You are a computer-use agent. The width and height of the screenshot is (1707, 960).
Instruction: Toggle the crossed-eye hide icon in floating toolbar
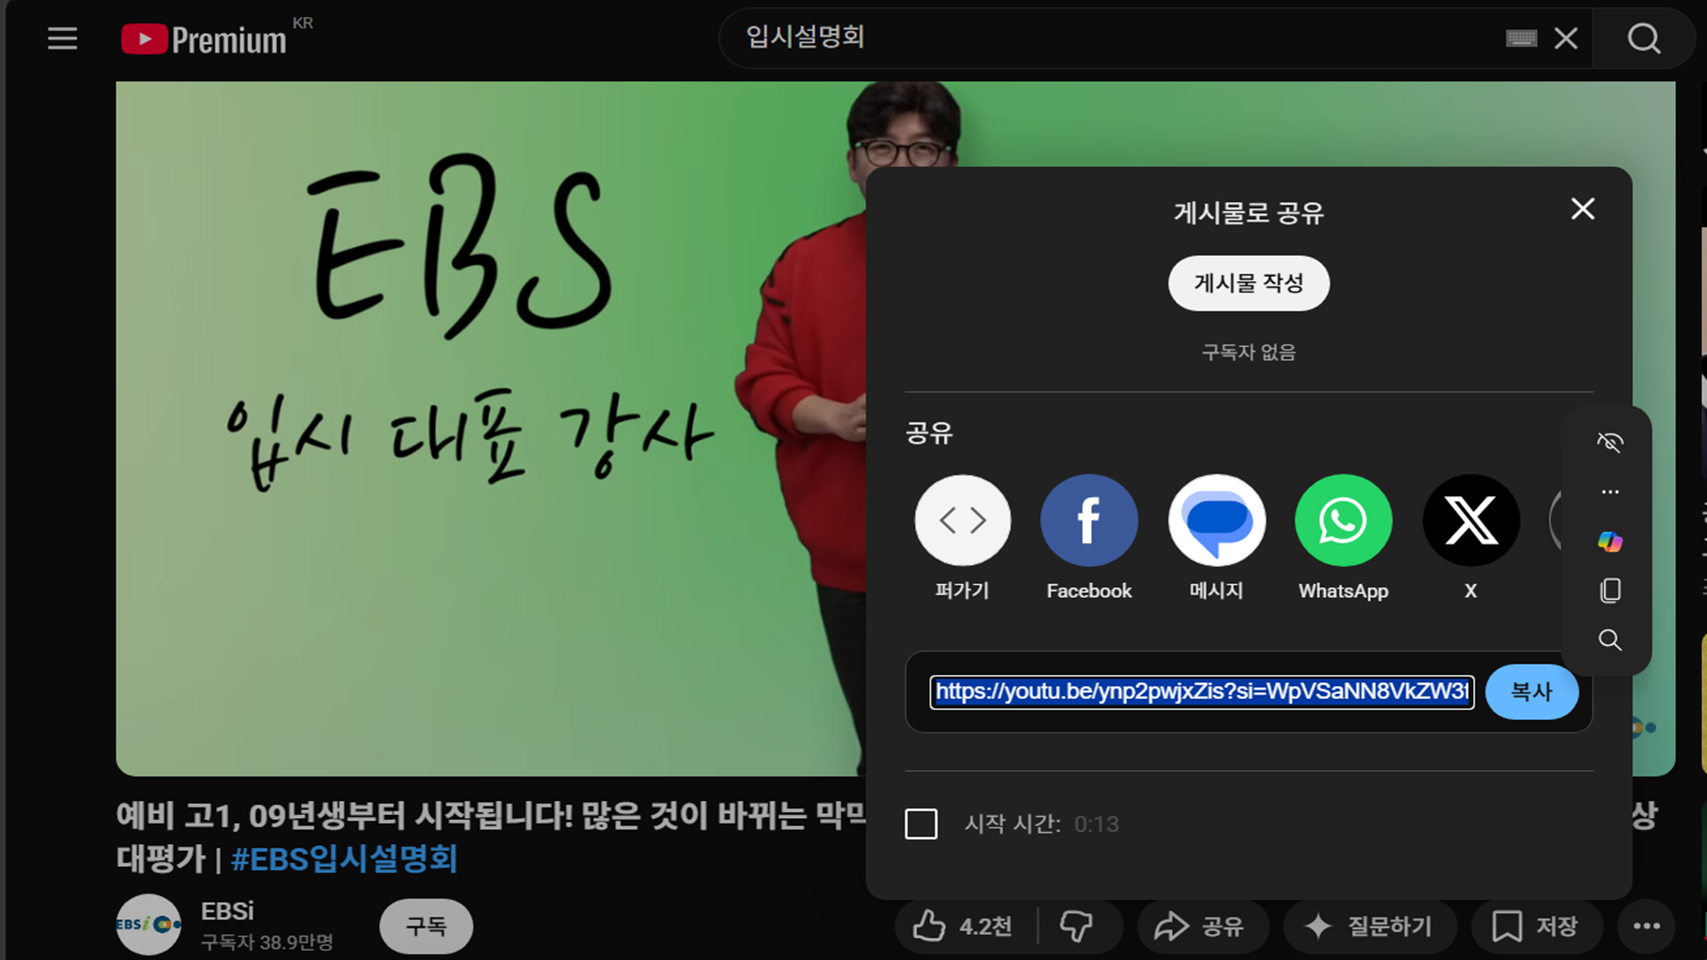pos(1609,442)
